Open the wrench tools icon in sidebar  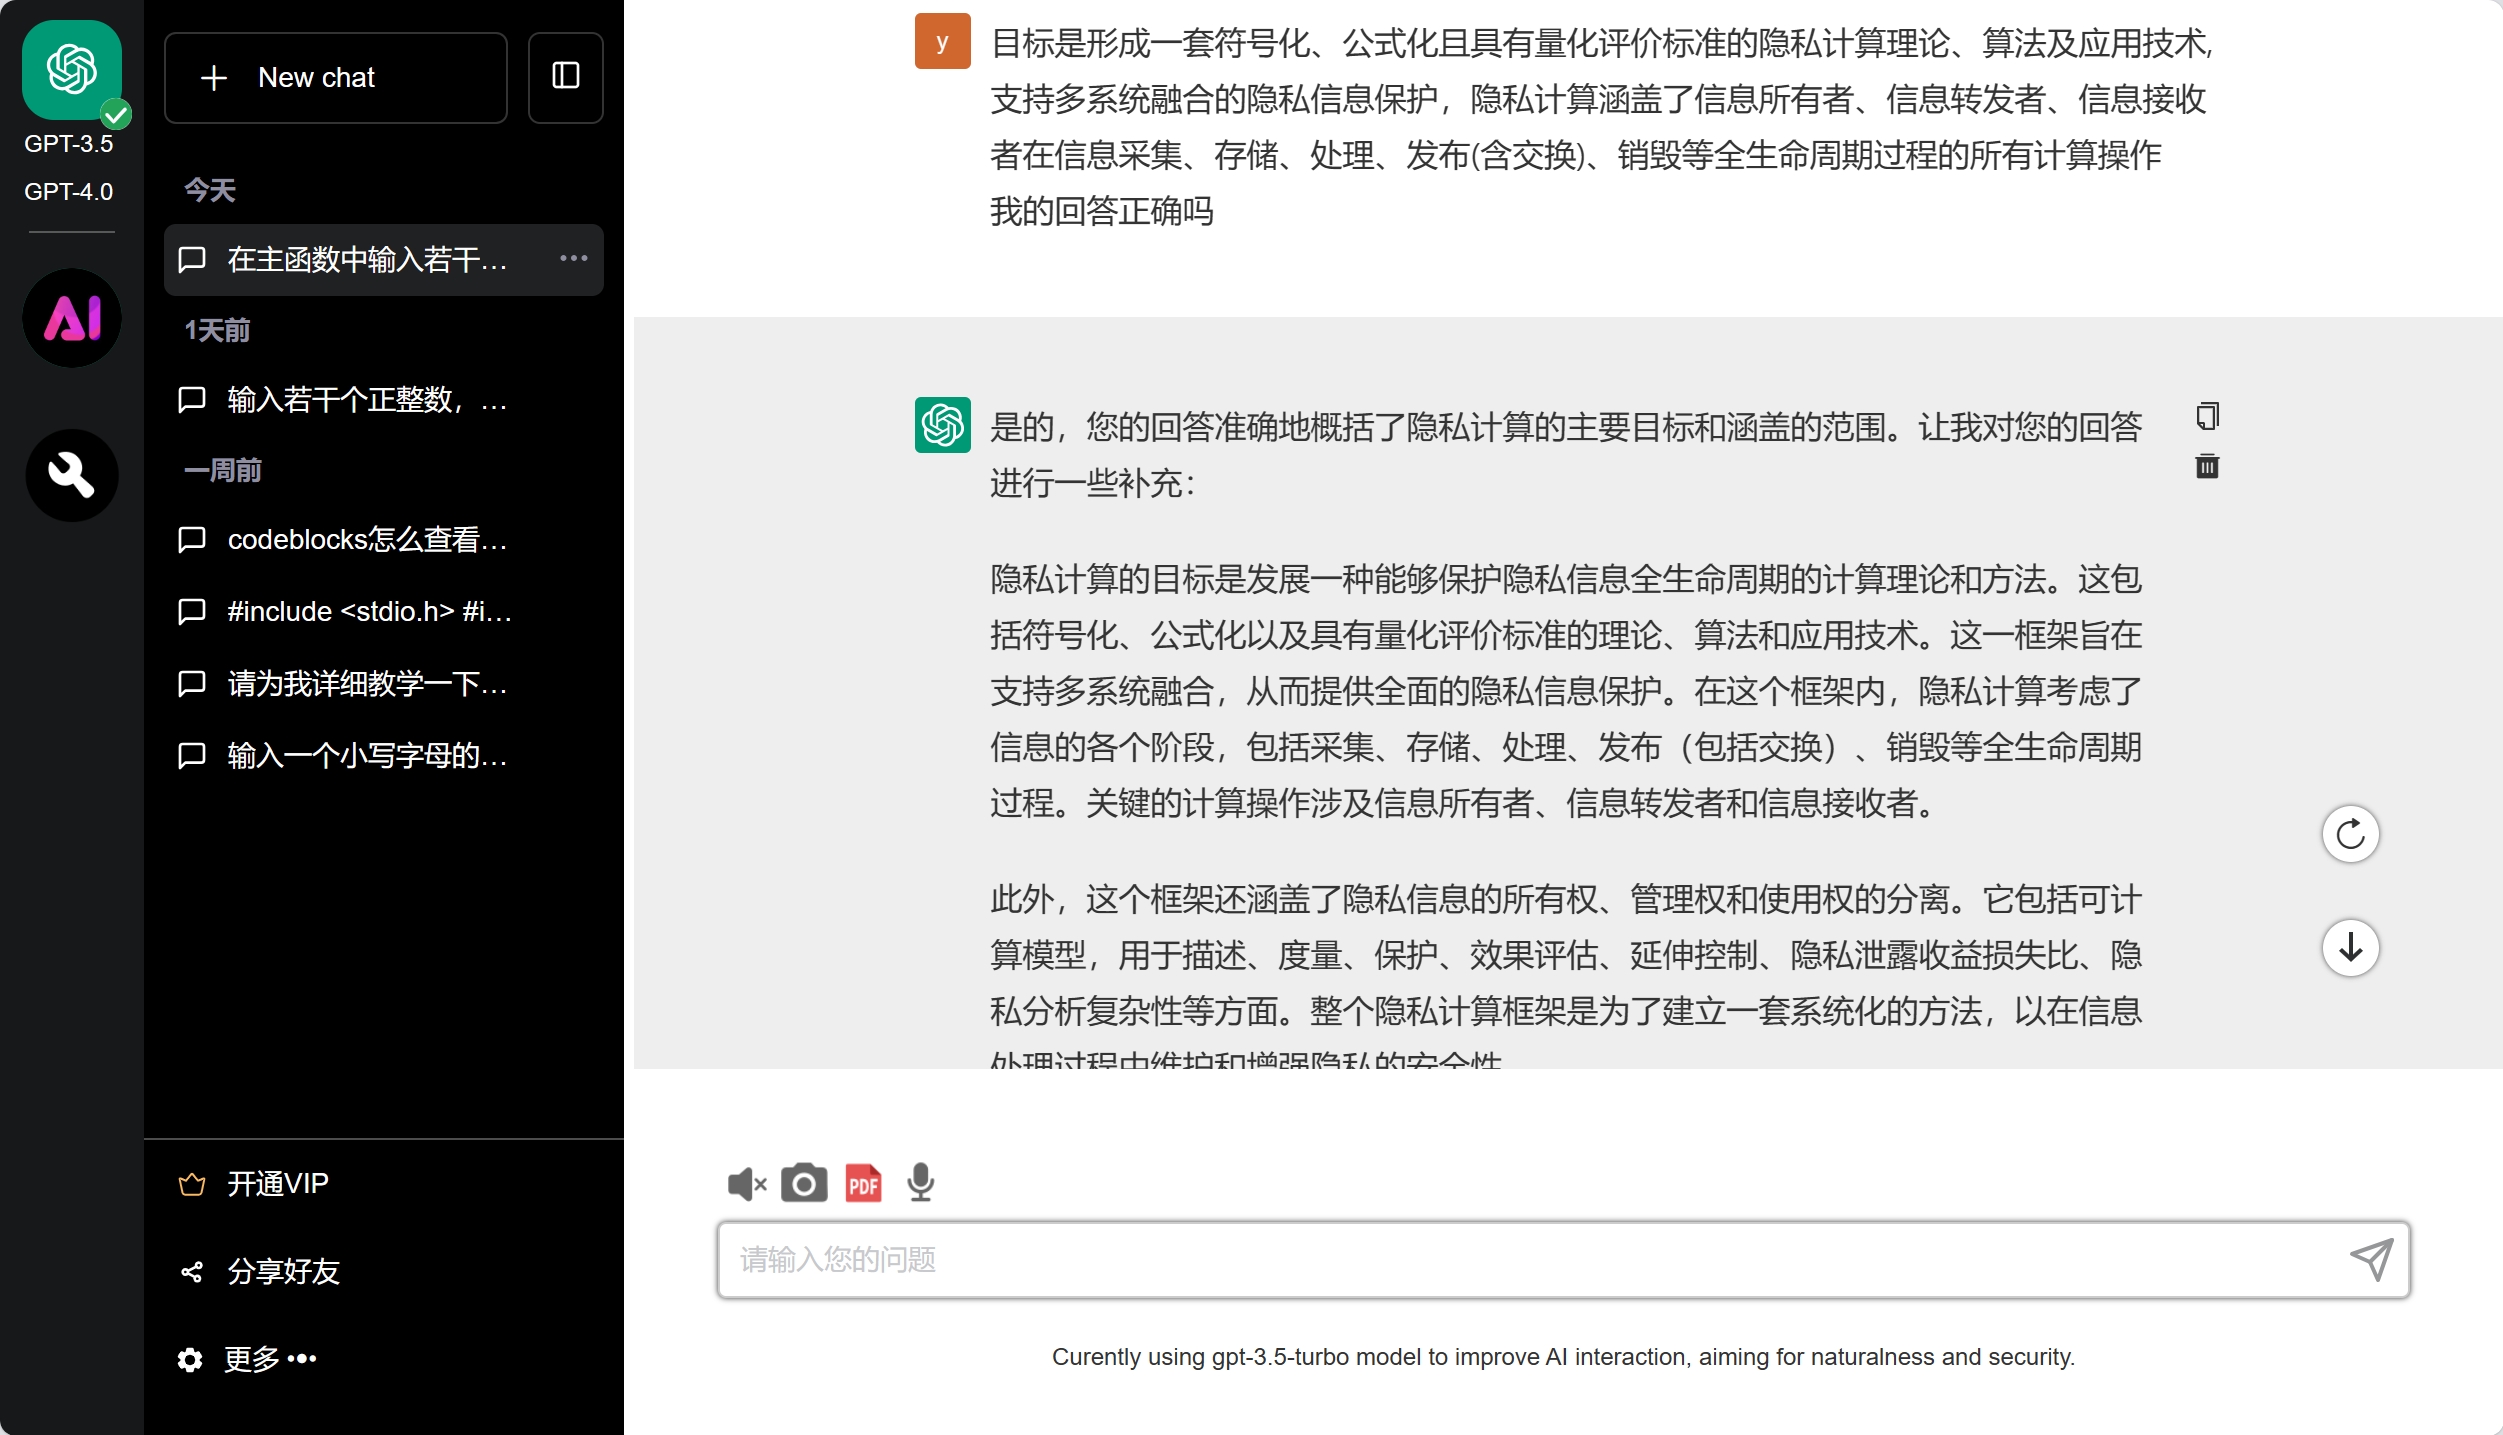click(x=72, y=475)
